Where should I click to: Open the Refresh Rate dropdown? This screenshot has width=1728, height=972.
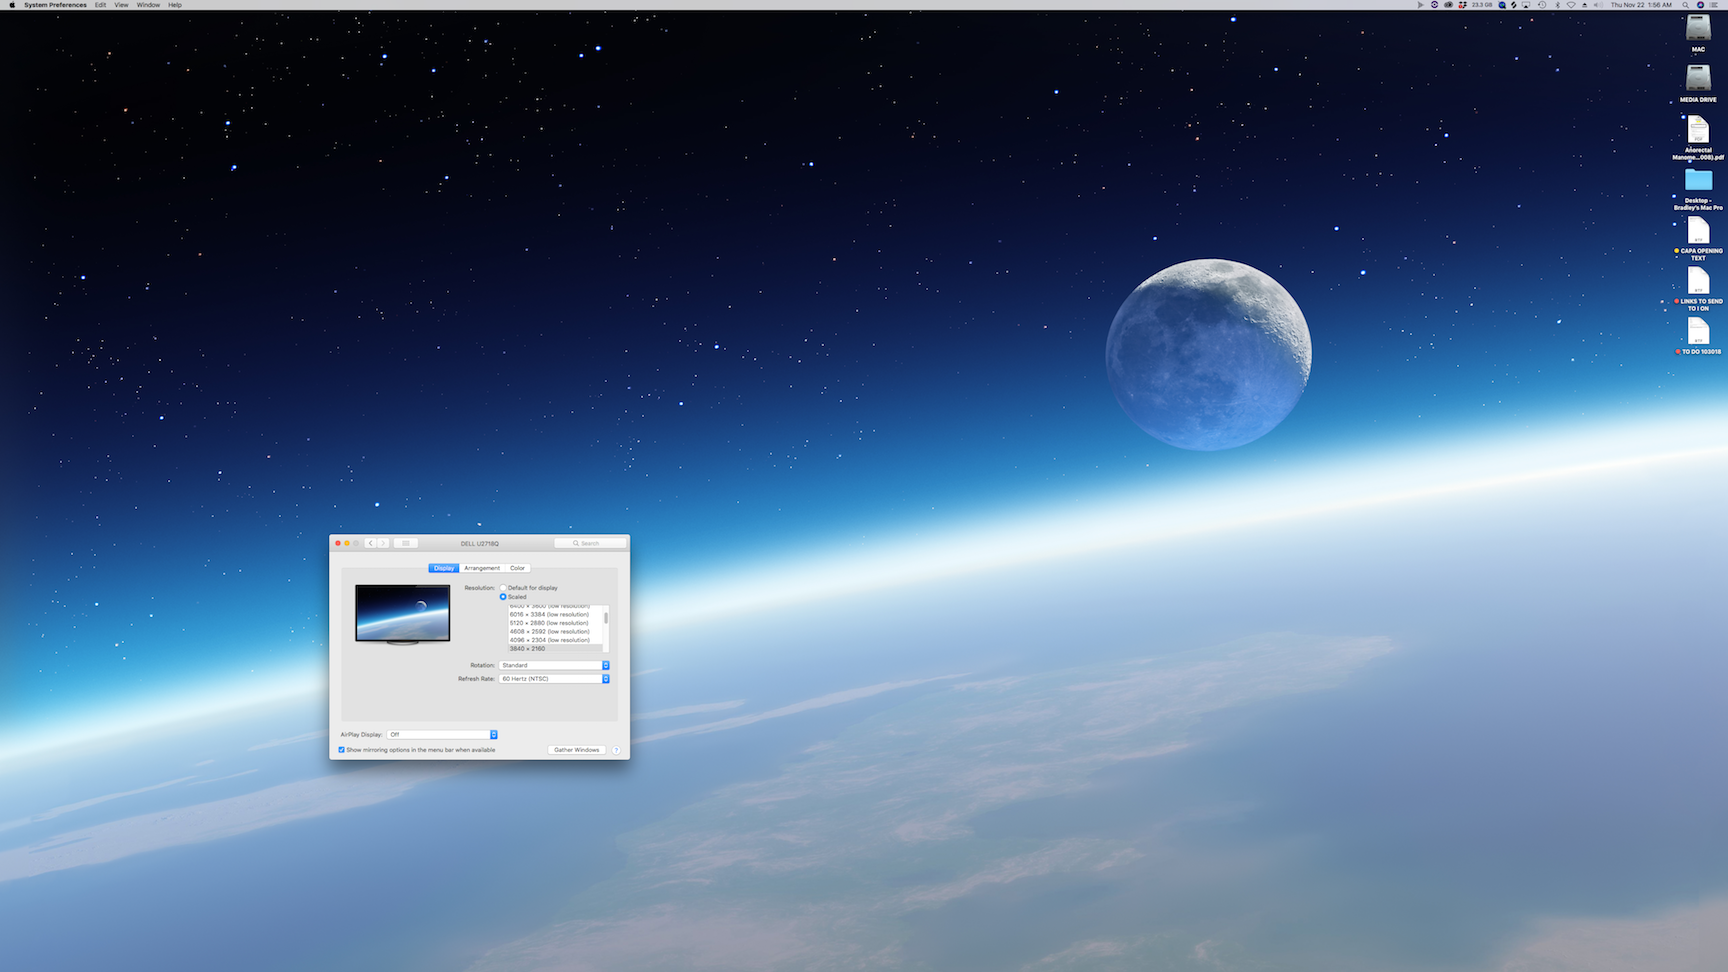[554, 679]
